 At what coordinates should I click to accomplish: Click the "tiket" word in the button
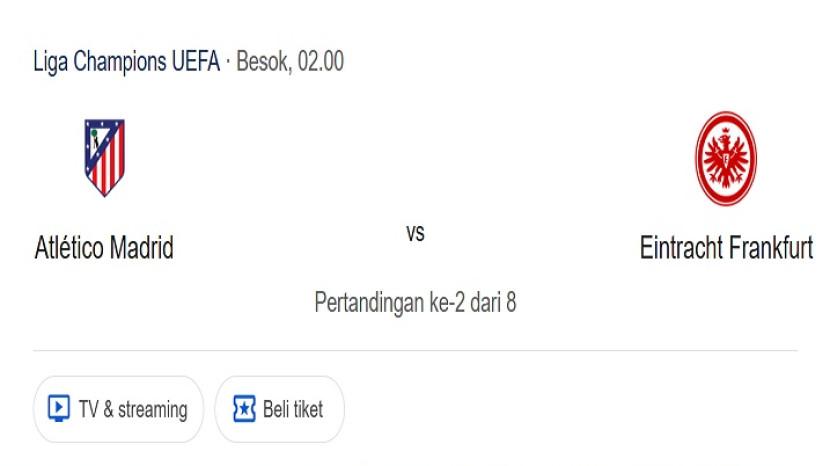308,409
